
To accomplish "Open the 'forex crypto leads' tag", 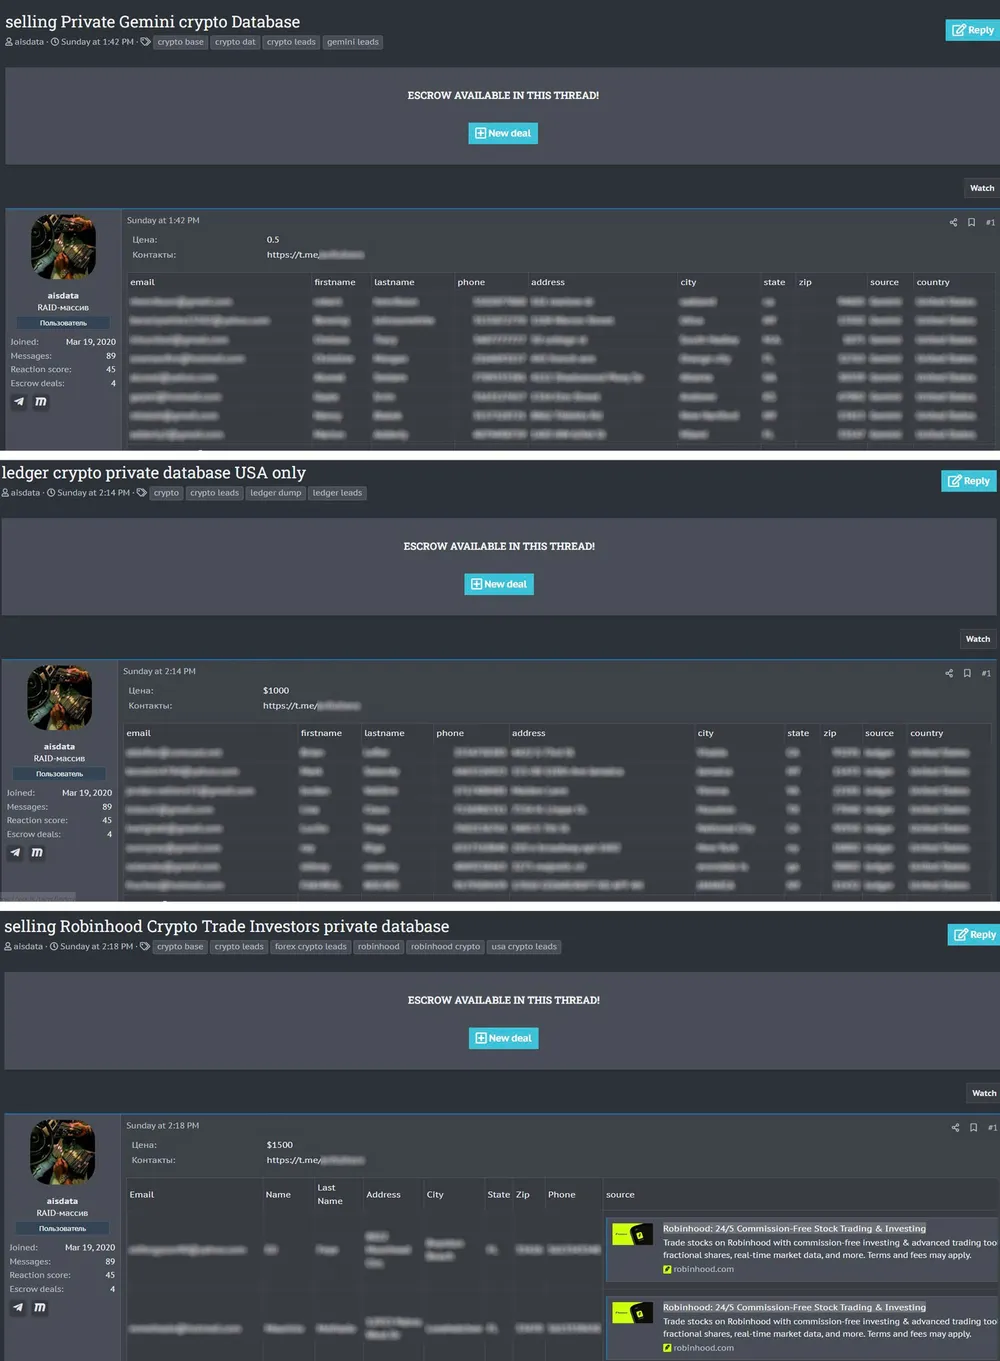I will coord(310,947).
